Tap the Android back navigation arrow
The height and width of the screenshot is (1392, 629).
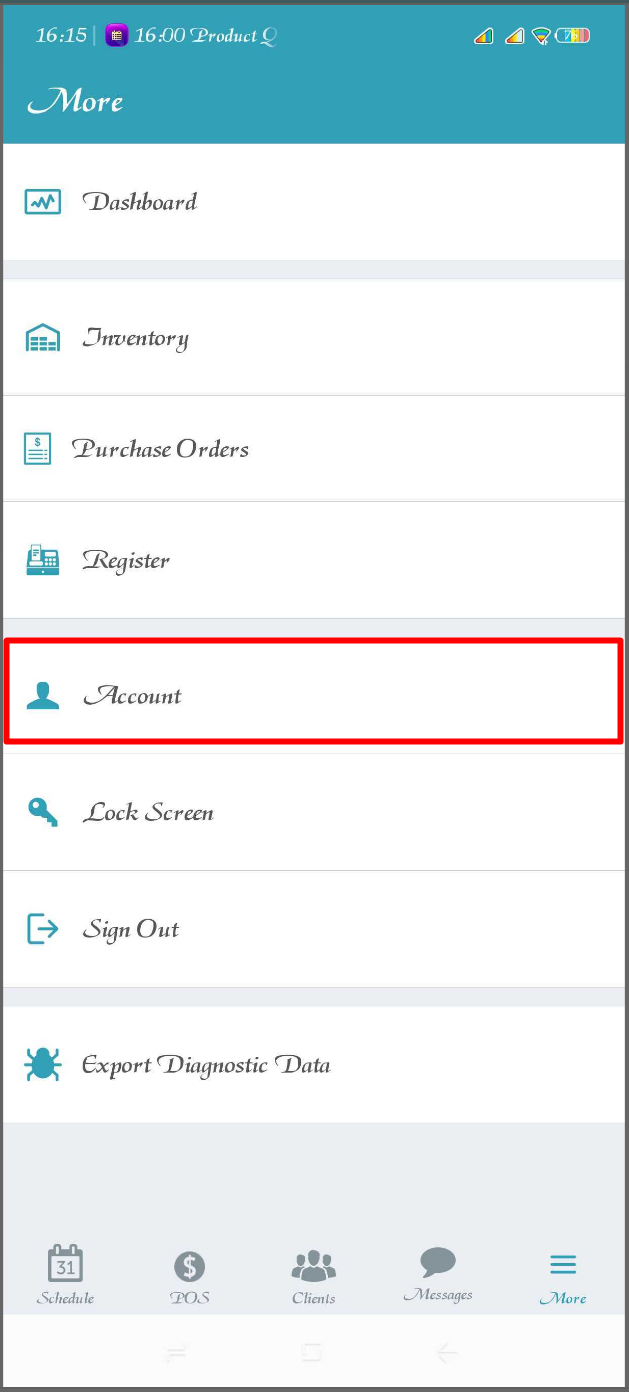pyautogui.click(x=447, y=1353)
